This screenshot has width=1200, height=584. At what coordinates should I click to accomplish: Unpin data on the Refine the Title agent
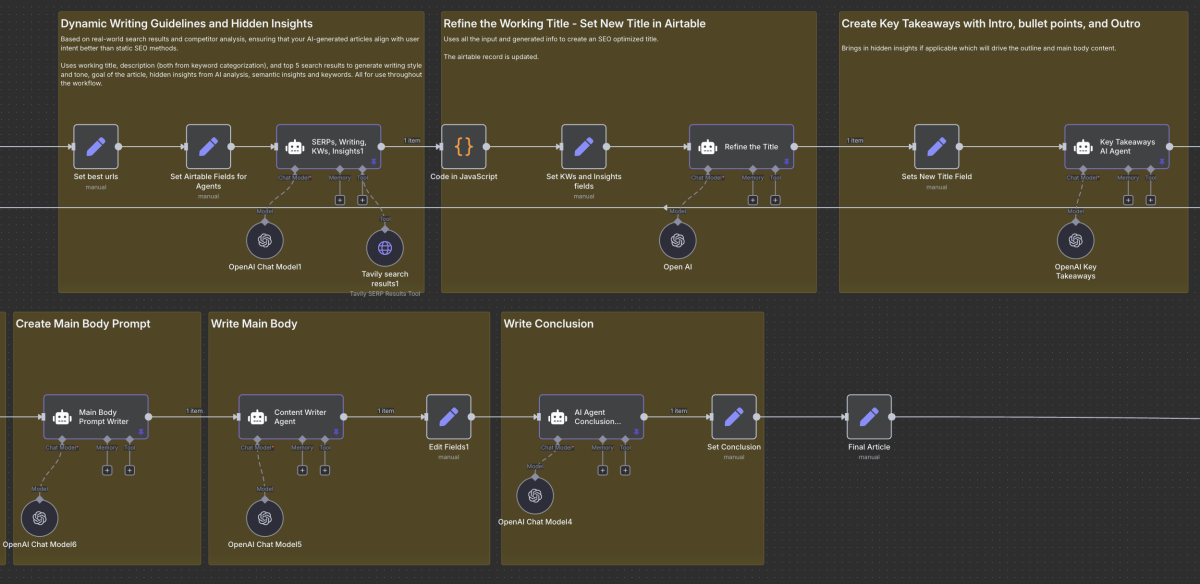point(787,162)
